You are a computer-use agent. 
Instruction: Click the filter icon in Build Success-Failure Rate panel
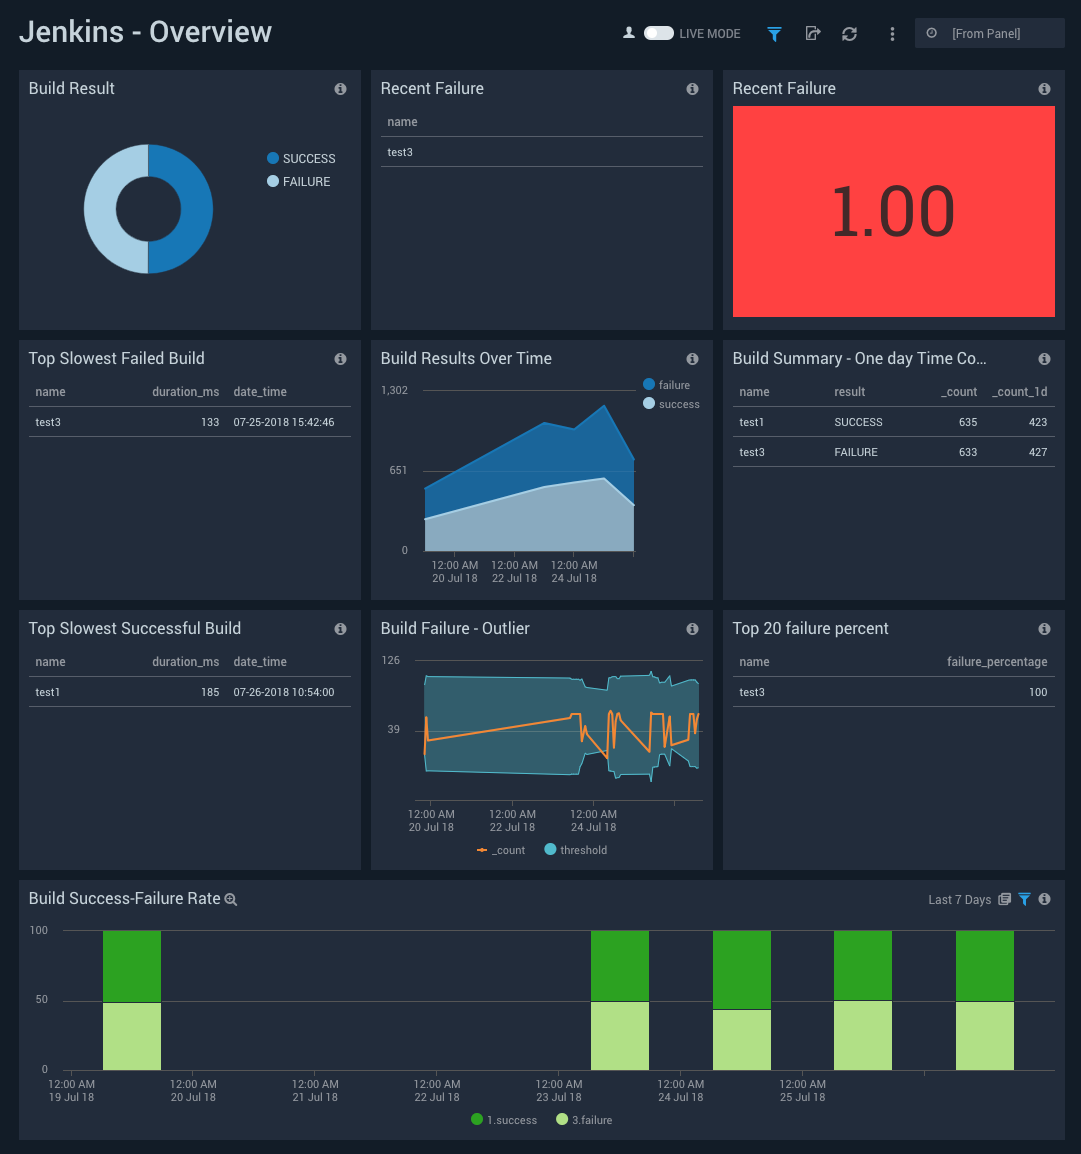point(1024,899)
